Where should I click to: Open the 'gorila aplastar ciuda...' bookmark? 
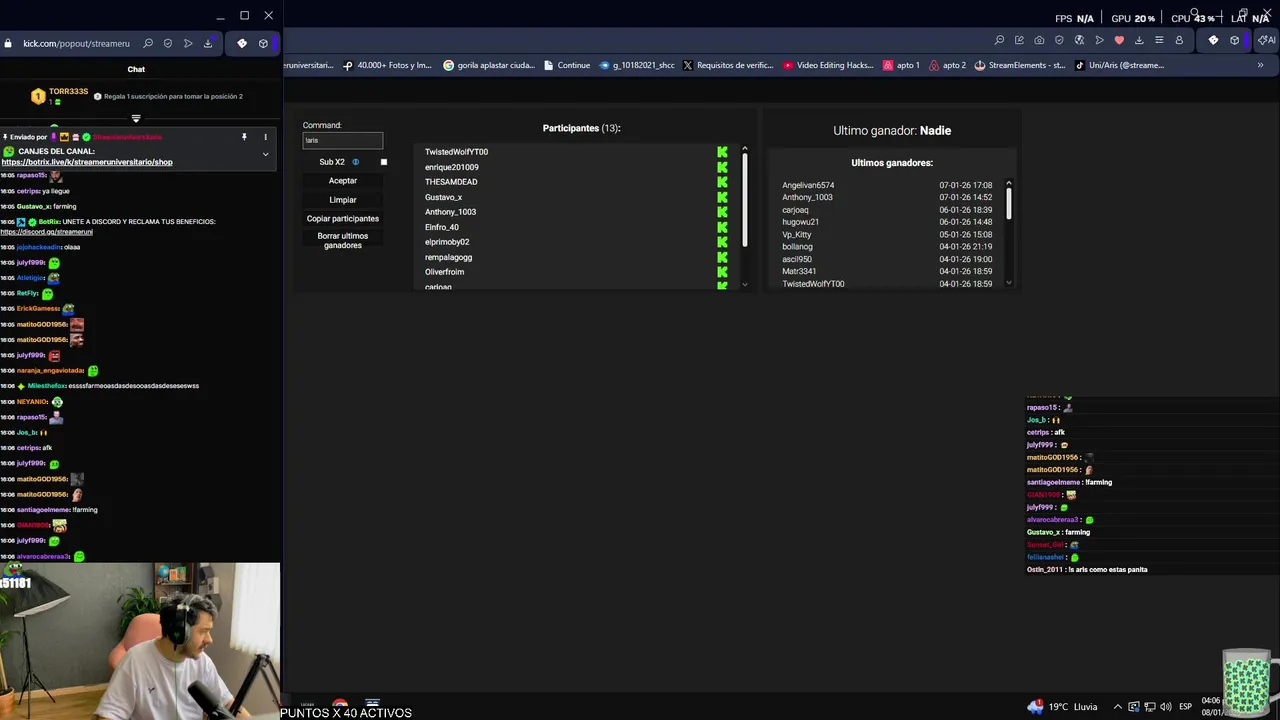pyautogui.click(x=488, y=65)
